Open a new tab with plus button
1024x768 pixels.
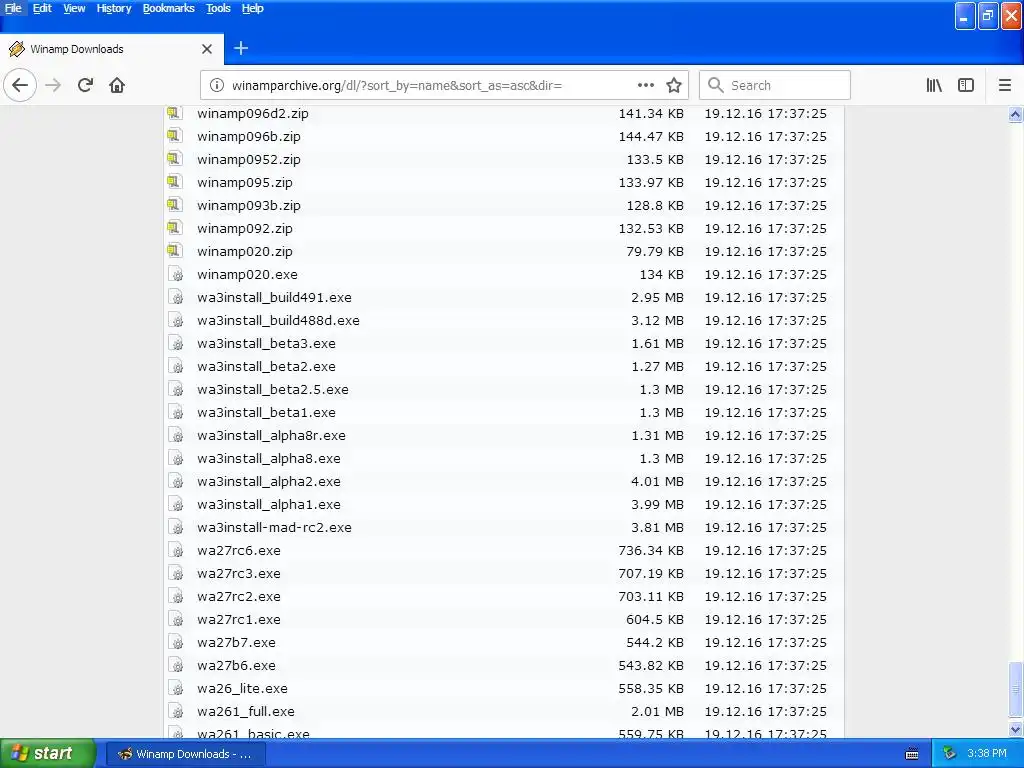click(240, 48)
